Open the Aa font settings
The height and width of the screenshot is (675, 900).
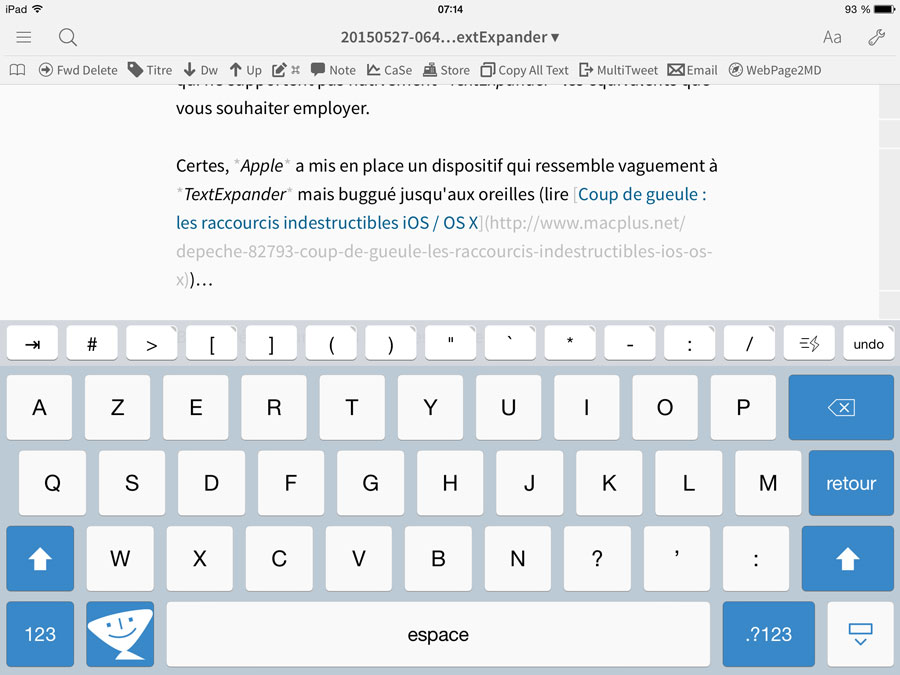(832, 37)
